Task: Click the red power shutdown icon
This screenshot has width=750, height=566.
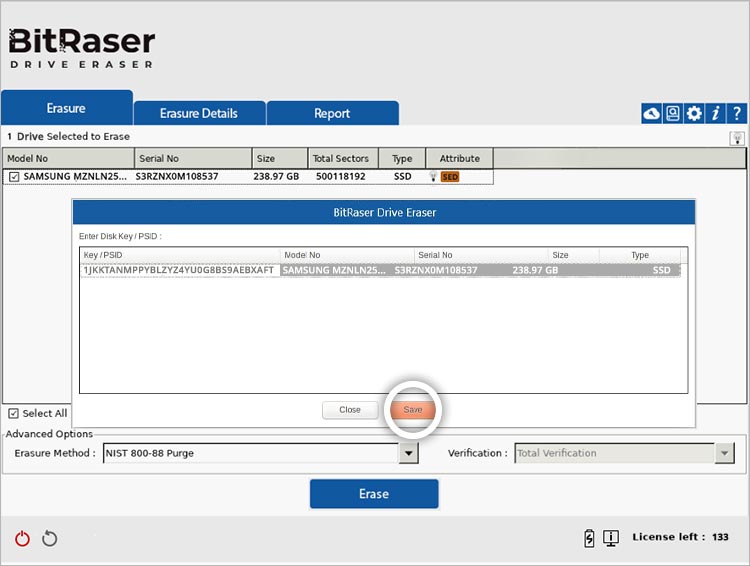Action: point(22,538)
